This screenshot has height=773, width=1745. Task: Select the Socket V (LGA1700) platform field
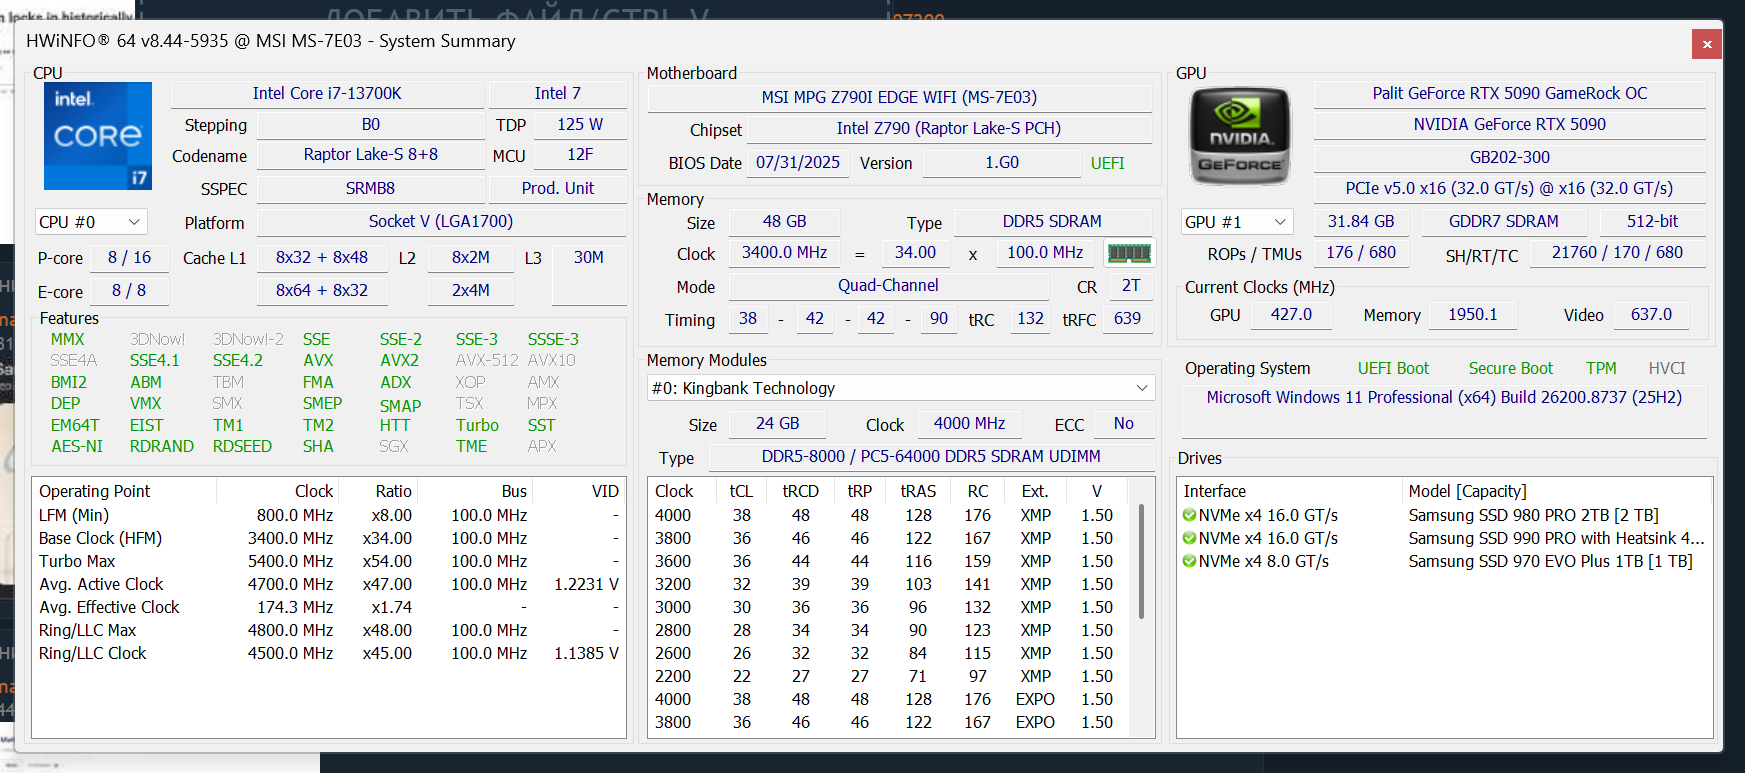tap(441, 222)
